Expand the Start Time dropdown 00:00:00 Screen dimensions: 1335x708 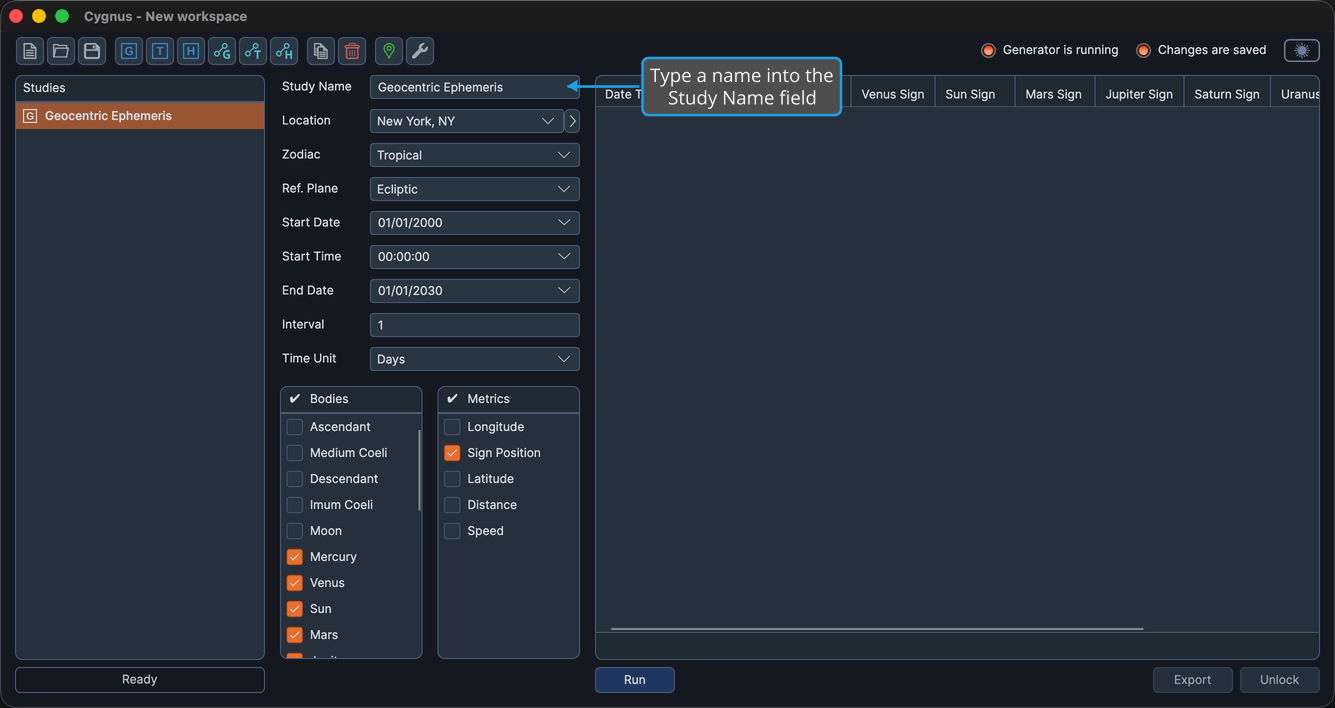475,257
